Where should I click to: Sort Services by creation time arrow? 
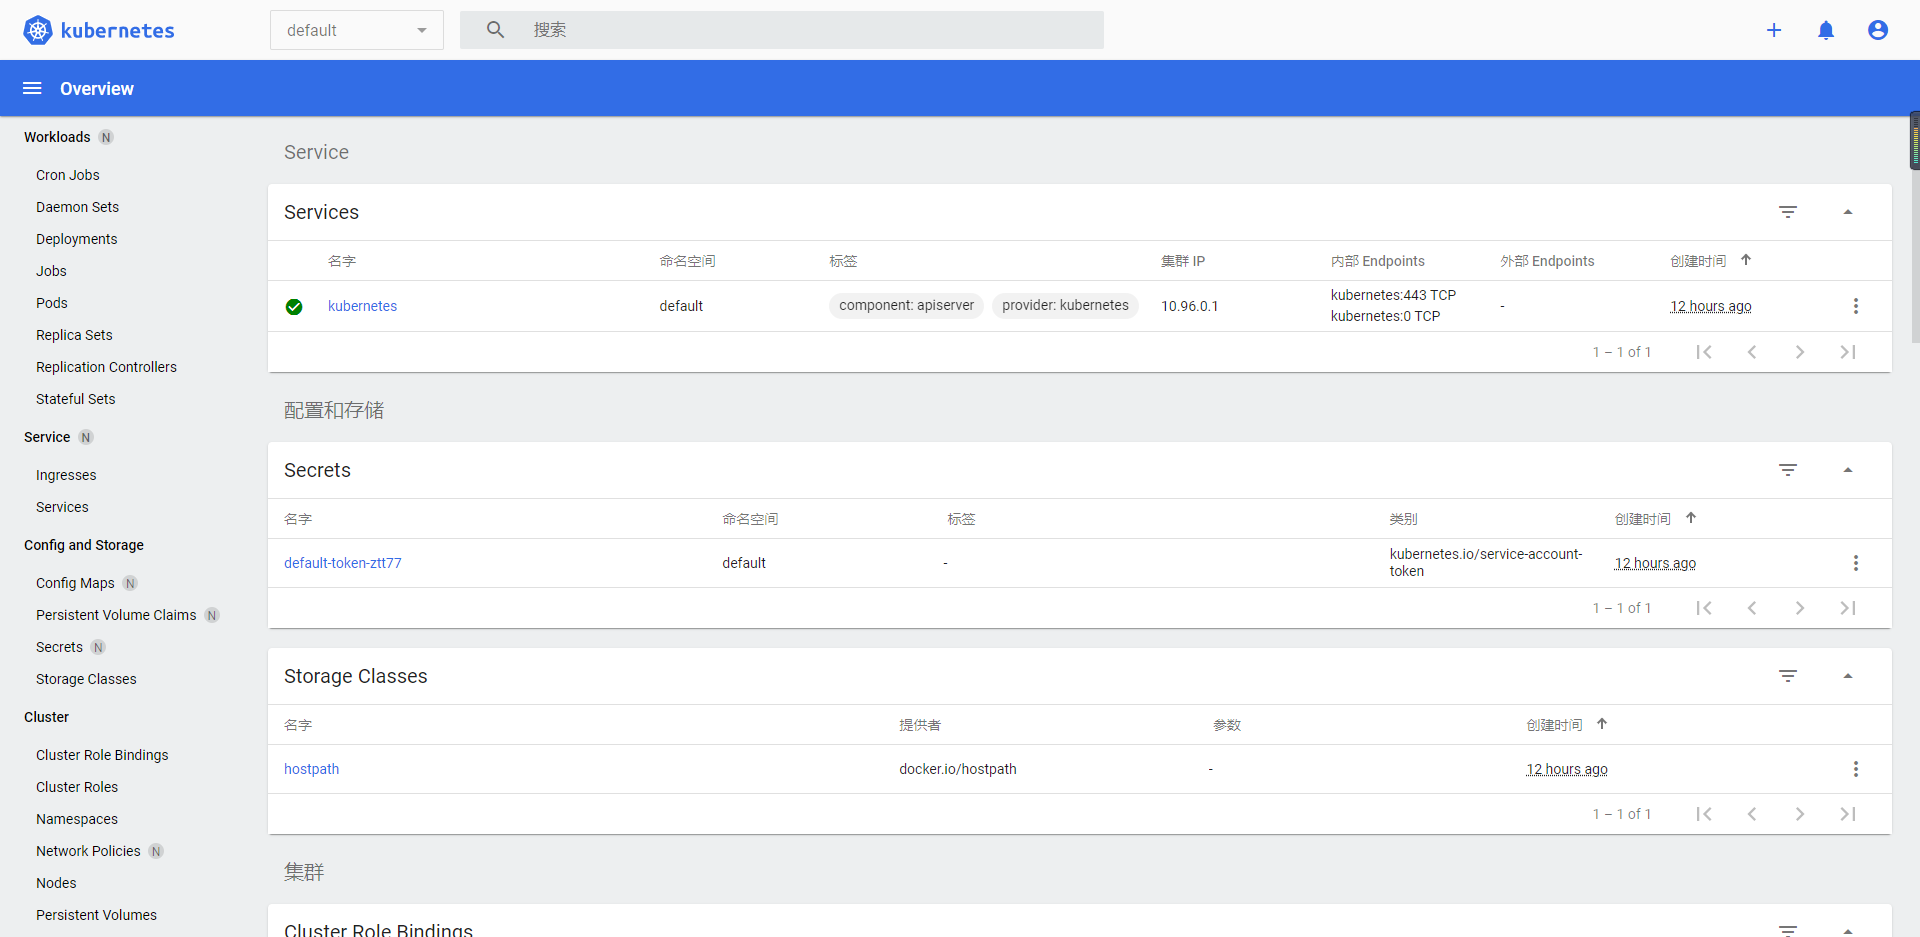pos(1746,260)
